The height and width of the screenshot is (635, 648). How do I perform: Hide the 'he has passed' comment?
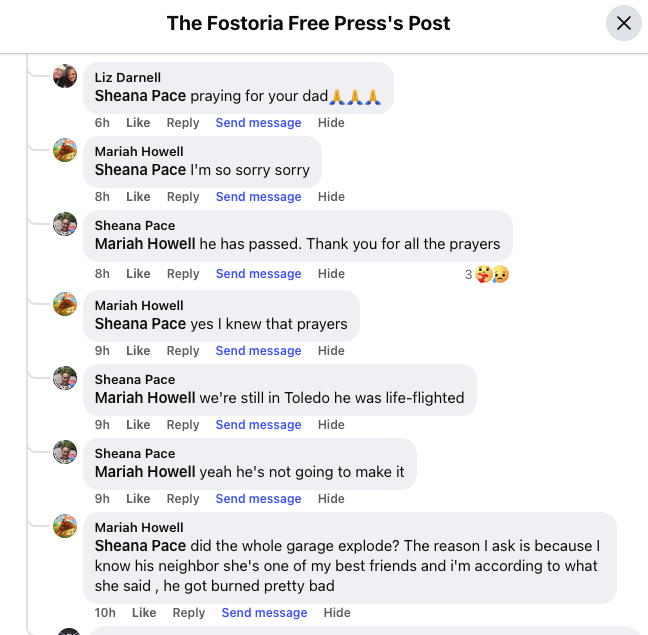point(331,274)
